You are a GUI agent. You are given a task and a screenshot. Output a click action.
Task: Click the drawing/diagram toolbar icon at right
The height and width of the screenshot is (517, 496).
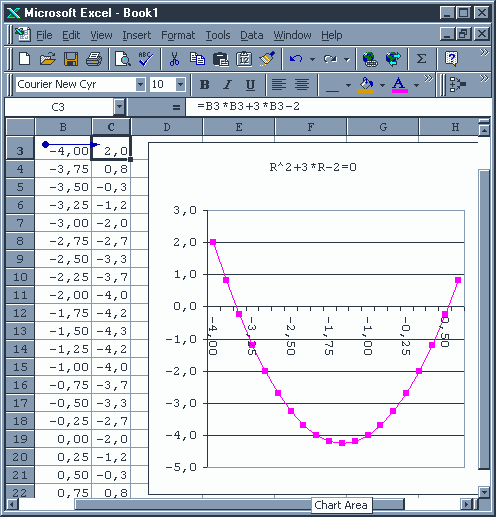click(x=458, y=85)
